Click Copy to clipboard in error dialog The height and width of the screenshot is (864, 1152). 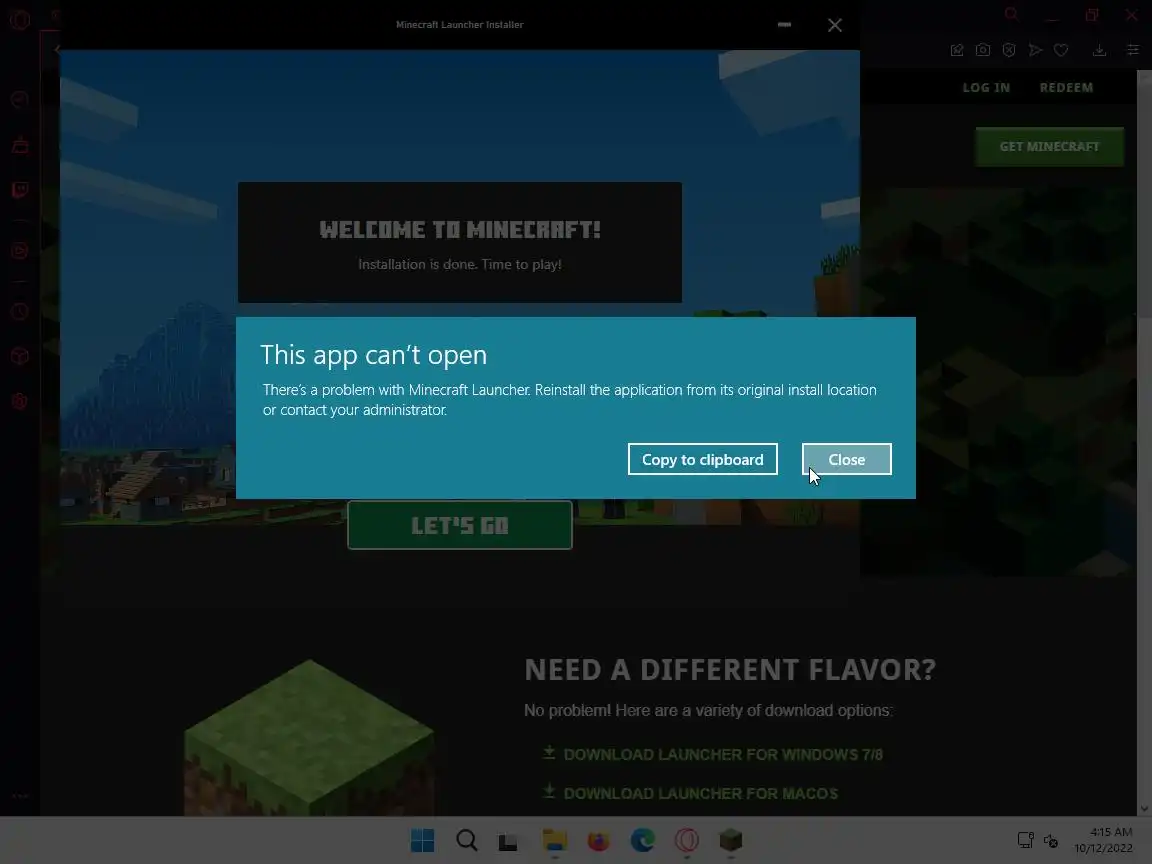click(x=702, y=459)
